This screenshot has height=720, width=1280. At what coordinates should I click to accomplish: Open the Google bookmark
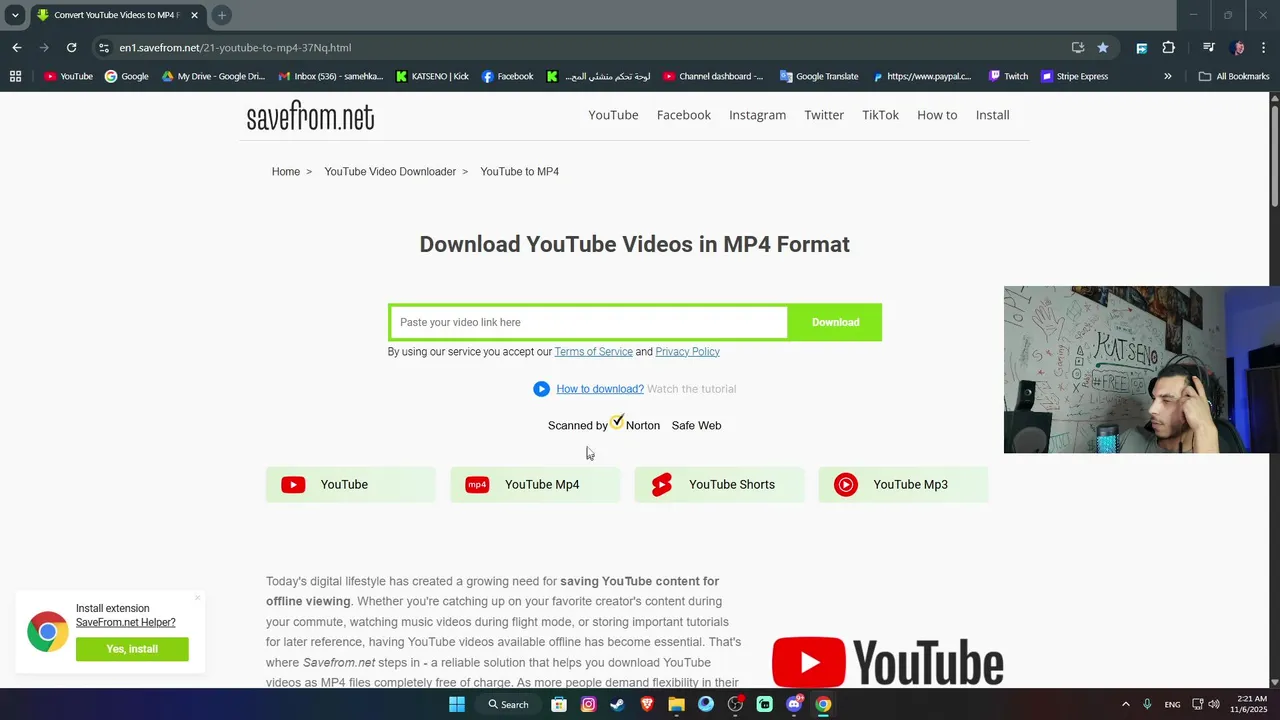(127, 76)
